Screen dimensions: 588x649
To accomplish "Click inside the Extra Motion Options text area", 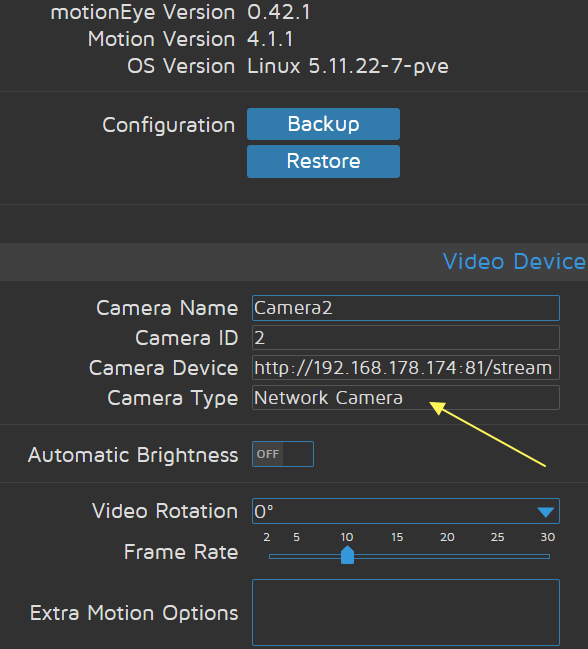I will pyautogui.click(x=406, y=613).
